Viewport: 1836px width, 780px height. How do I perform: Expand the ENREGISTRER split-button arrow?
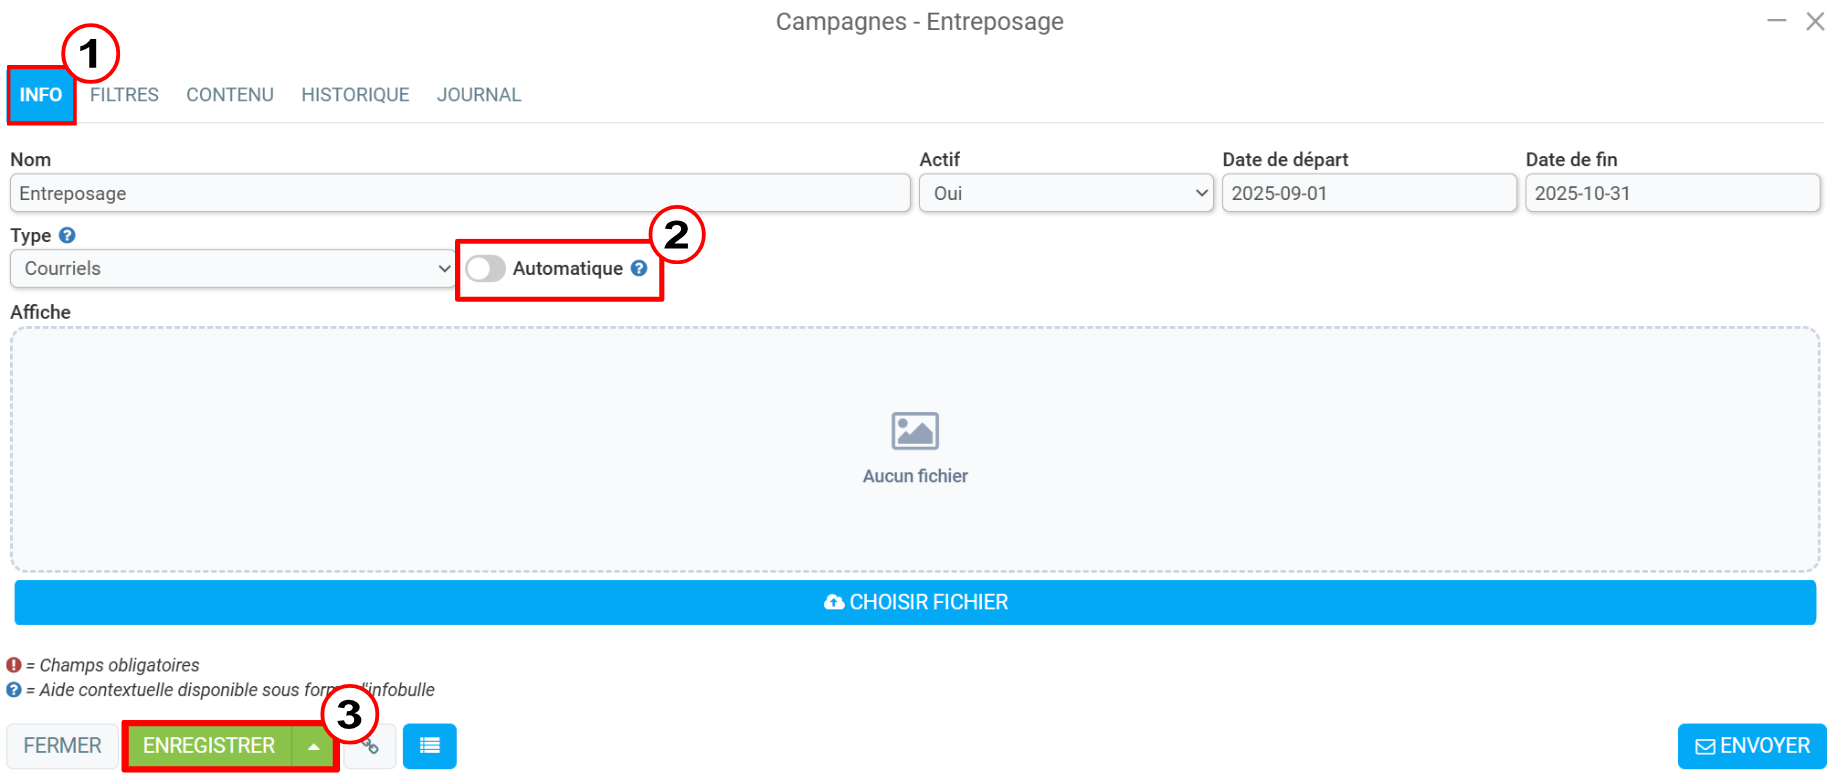coord(313,746)
